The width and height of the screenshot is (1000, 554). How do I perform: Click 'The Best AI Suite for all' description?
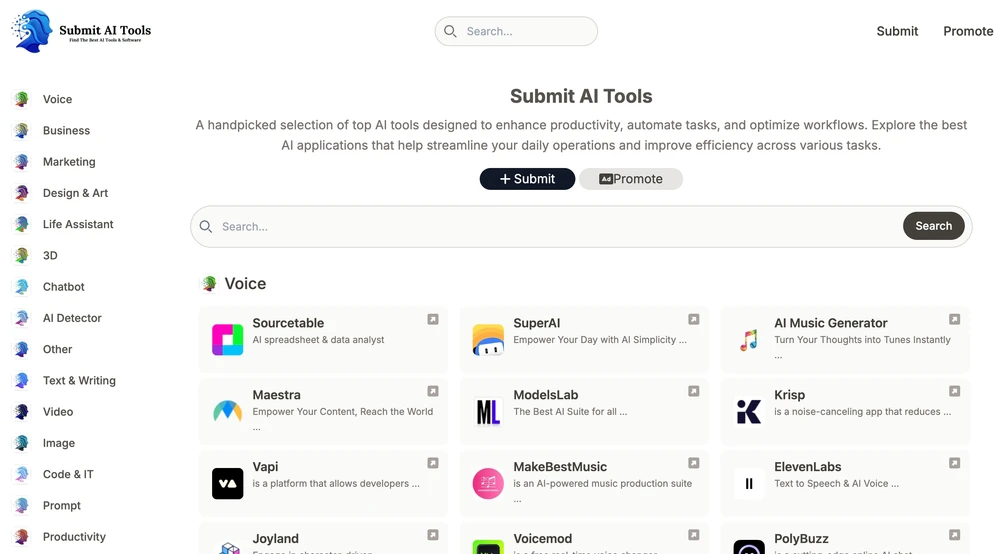coord(570,412)
